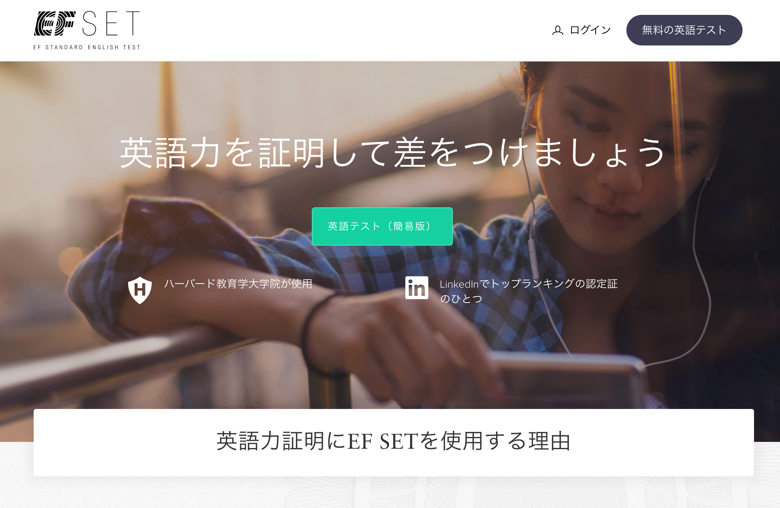Click the user silhouette icon beside ログイン
The image size is (780, 508).
[x=557, y=30]
